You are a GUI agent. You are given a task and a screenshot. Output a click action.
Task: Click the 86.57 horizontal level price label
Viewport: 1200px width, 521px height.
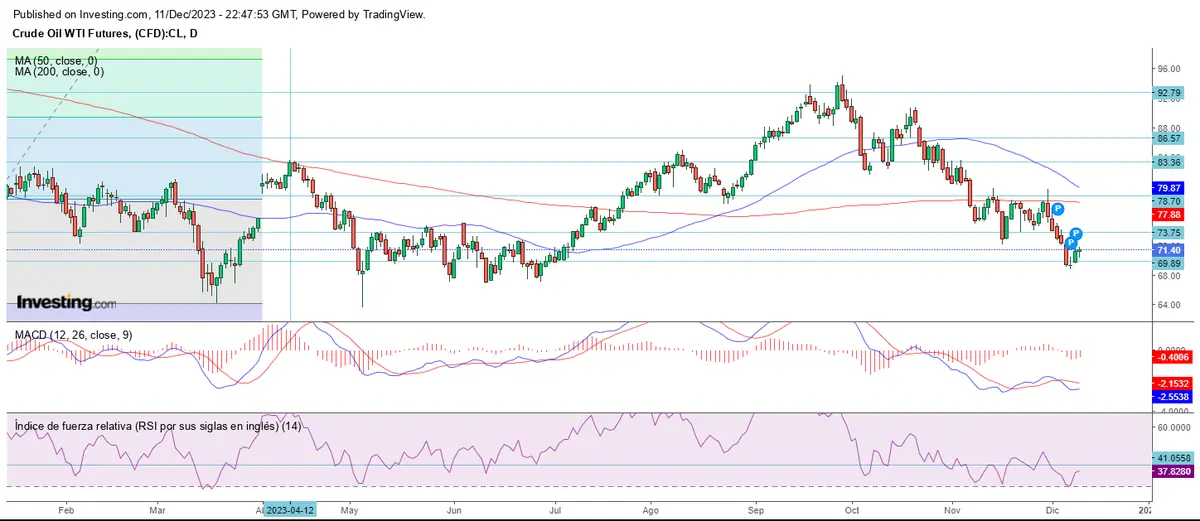click(x=1169, y=138)
